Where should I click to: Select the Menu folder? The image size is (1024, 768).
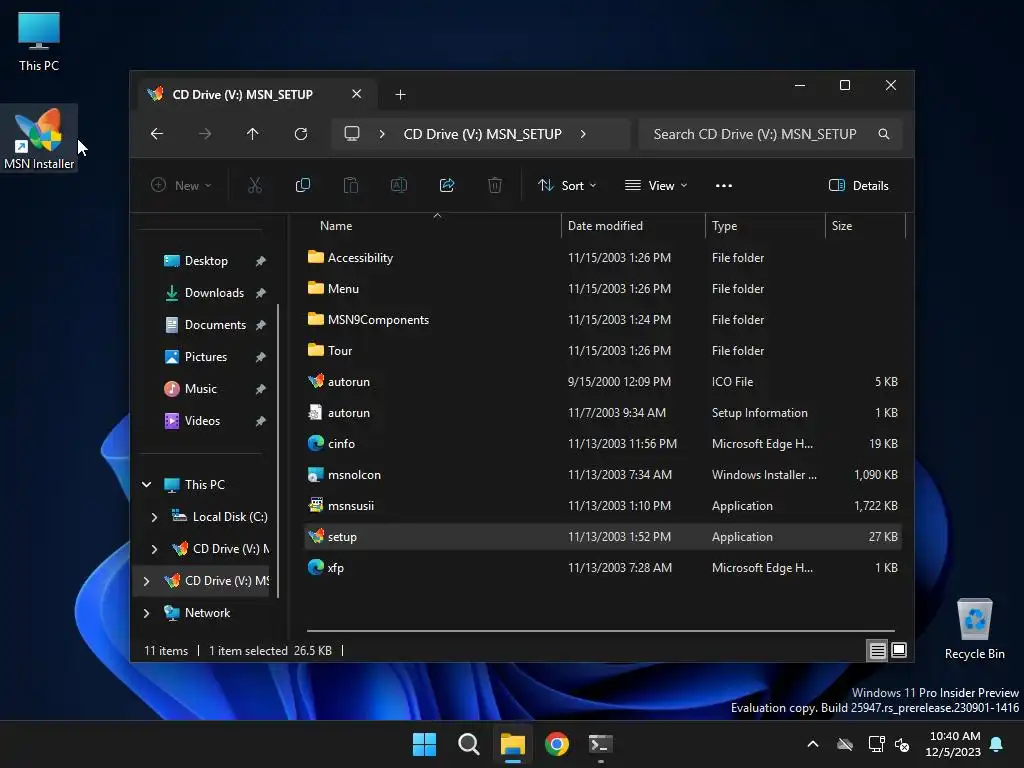click(x=603, y=289)
